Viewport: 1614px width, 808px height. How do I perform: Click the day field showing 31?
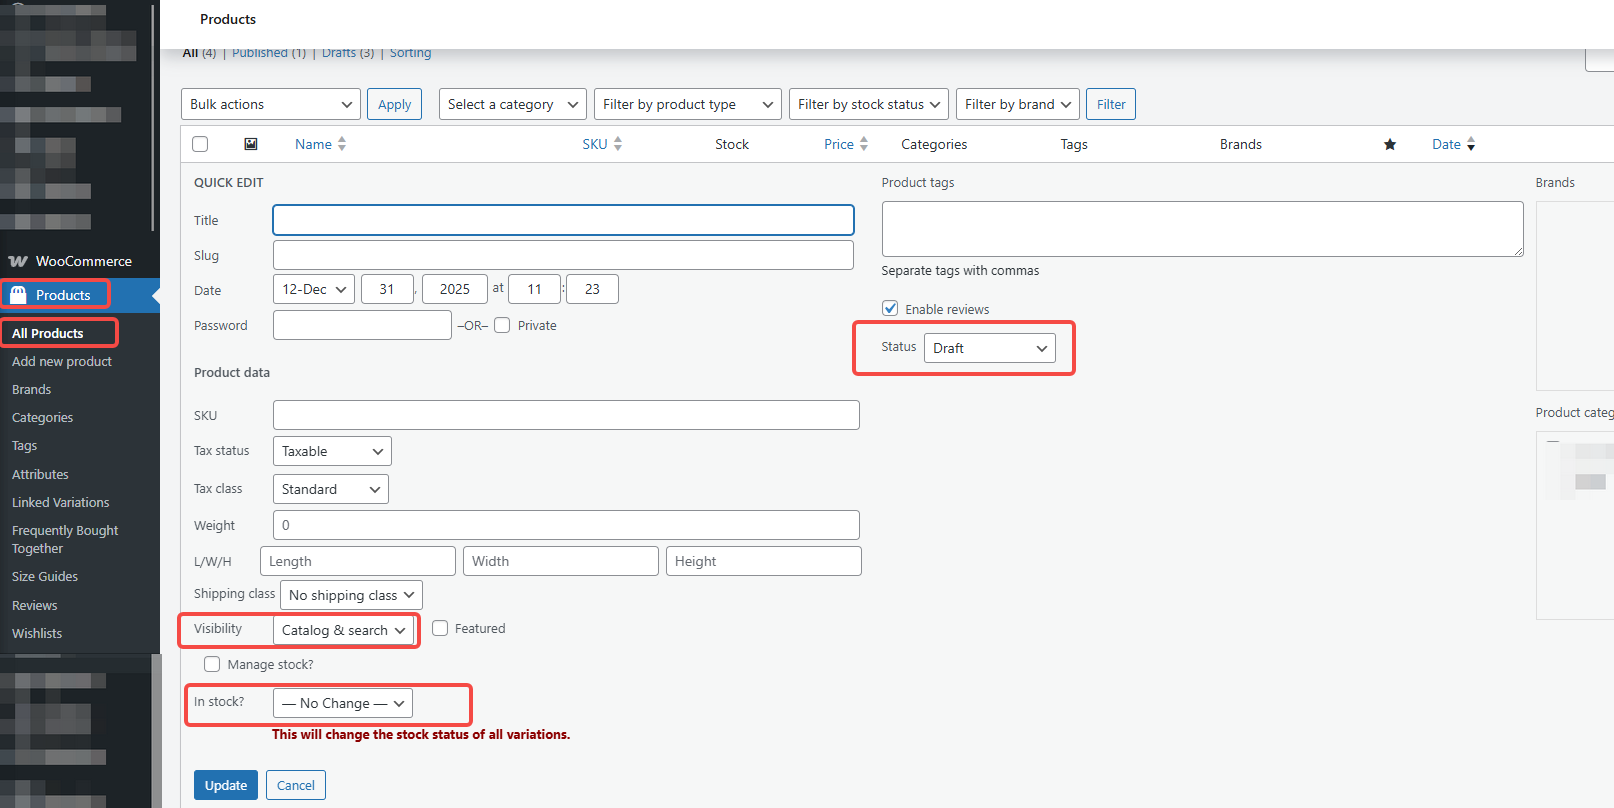(387, 289)
